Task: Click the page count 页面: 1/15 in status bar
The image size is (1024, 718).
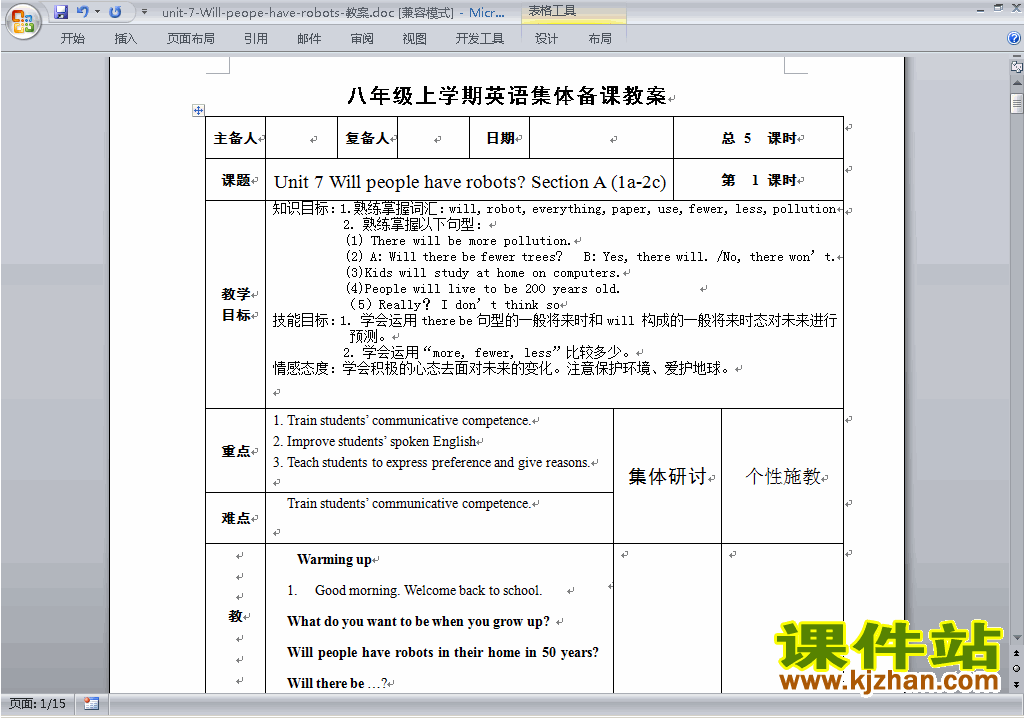Action: point(37,704)
